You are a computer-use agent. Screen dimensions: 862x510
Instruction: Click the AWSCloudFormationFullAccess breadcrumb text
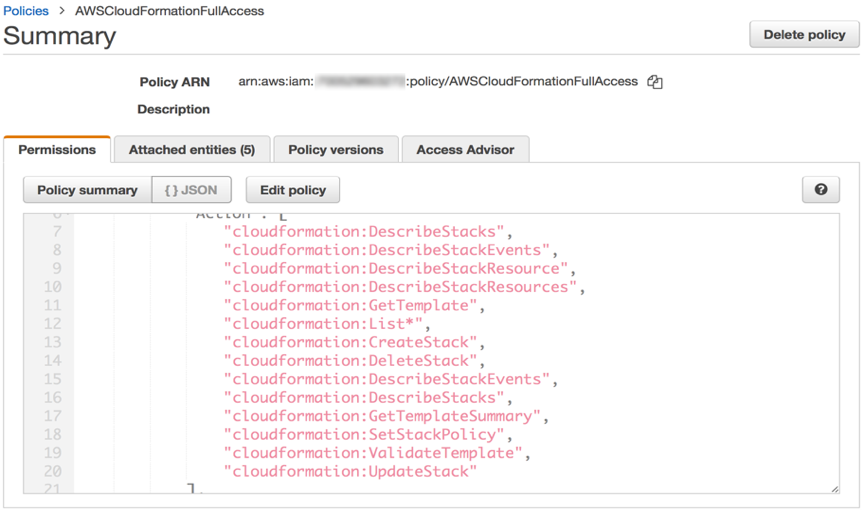[x=169, y=11]
